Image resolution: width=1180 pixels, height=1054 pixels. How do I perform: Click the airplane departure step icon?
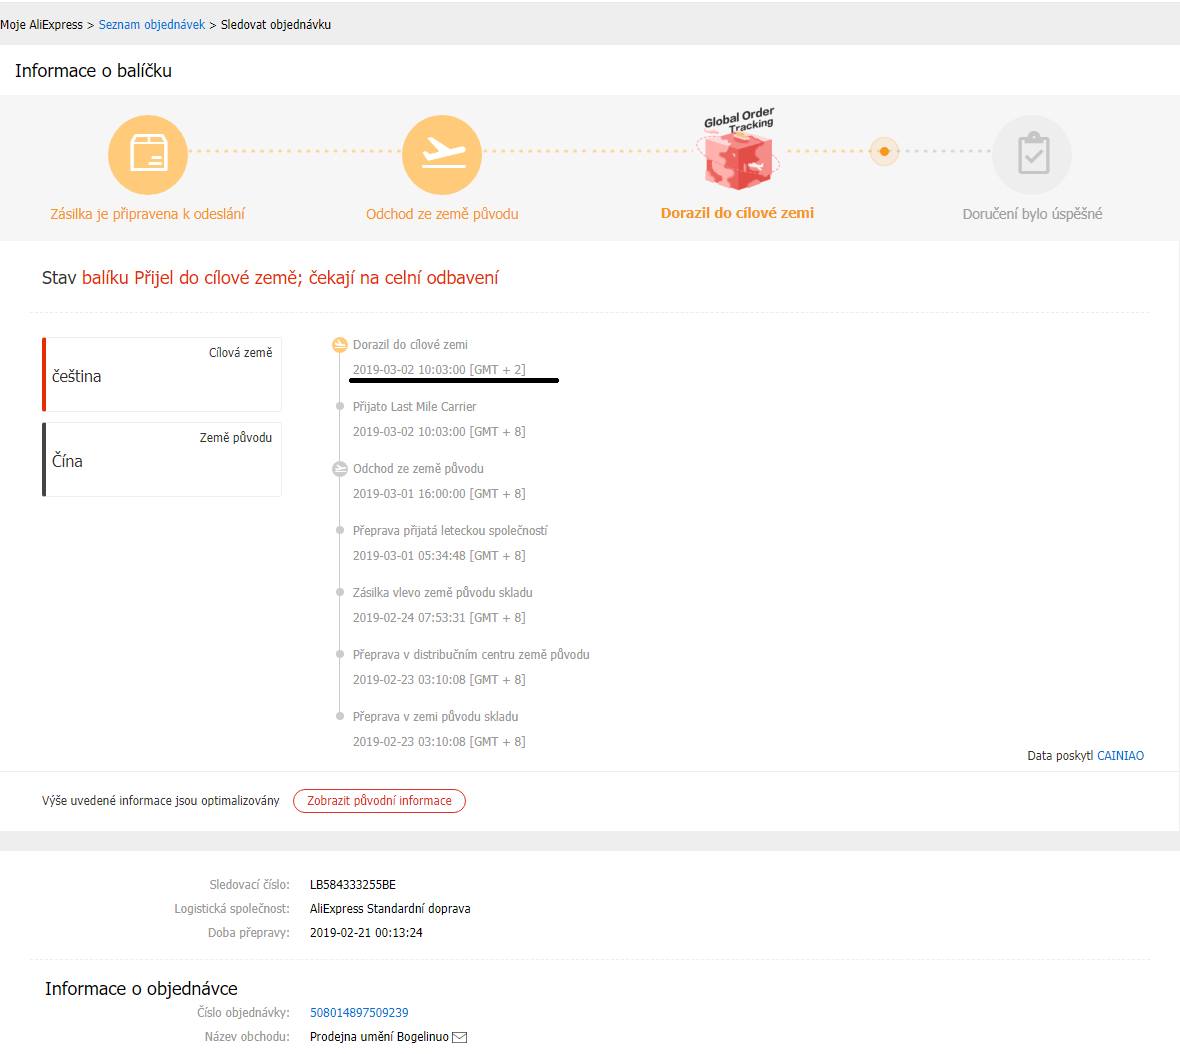click(x=442, y=155)
